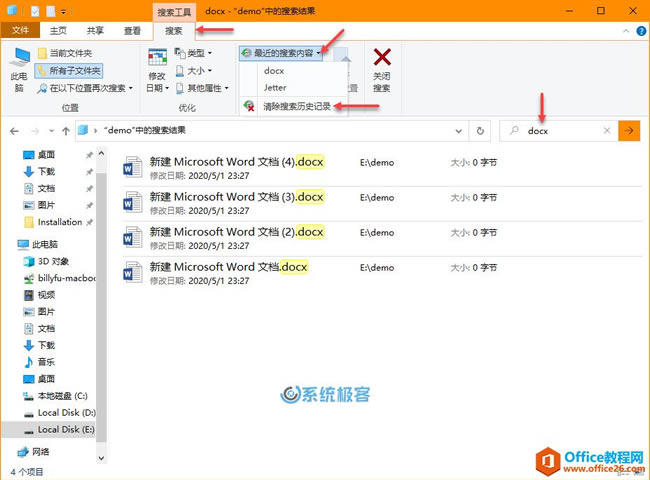
Task: Click Word icon of 文档 (2).docx
Action: 133,238
